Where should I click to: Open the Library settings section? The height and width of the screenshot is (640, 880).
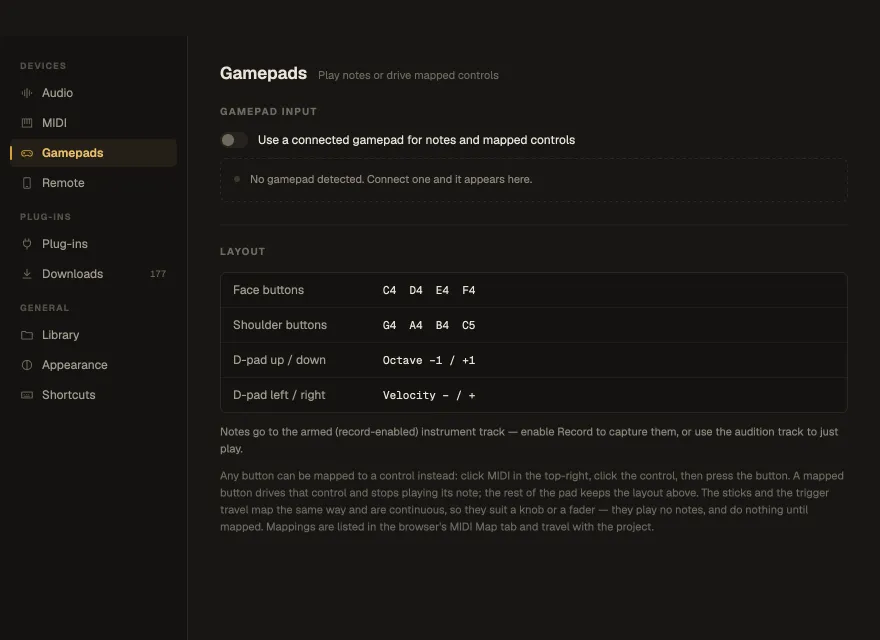pyautogui.click(x=94, y=335)
